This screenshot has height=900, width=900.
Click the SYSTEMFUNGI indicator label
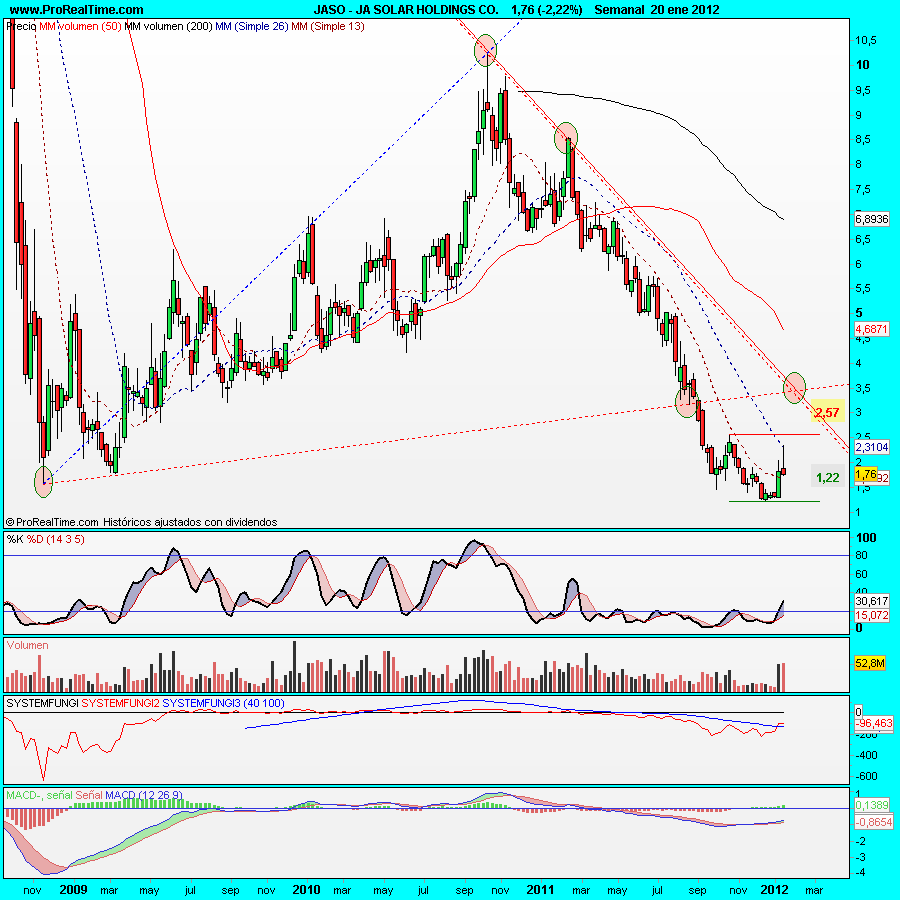[x=42, y=703]
